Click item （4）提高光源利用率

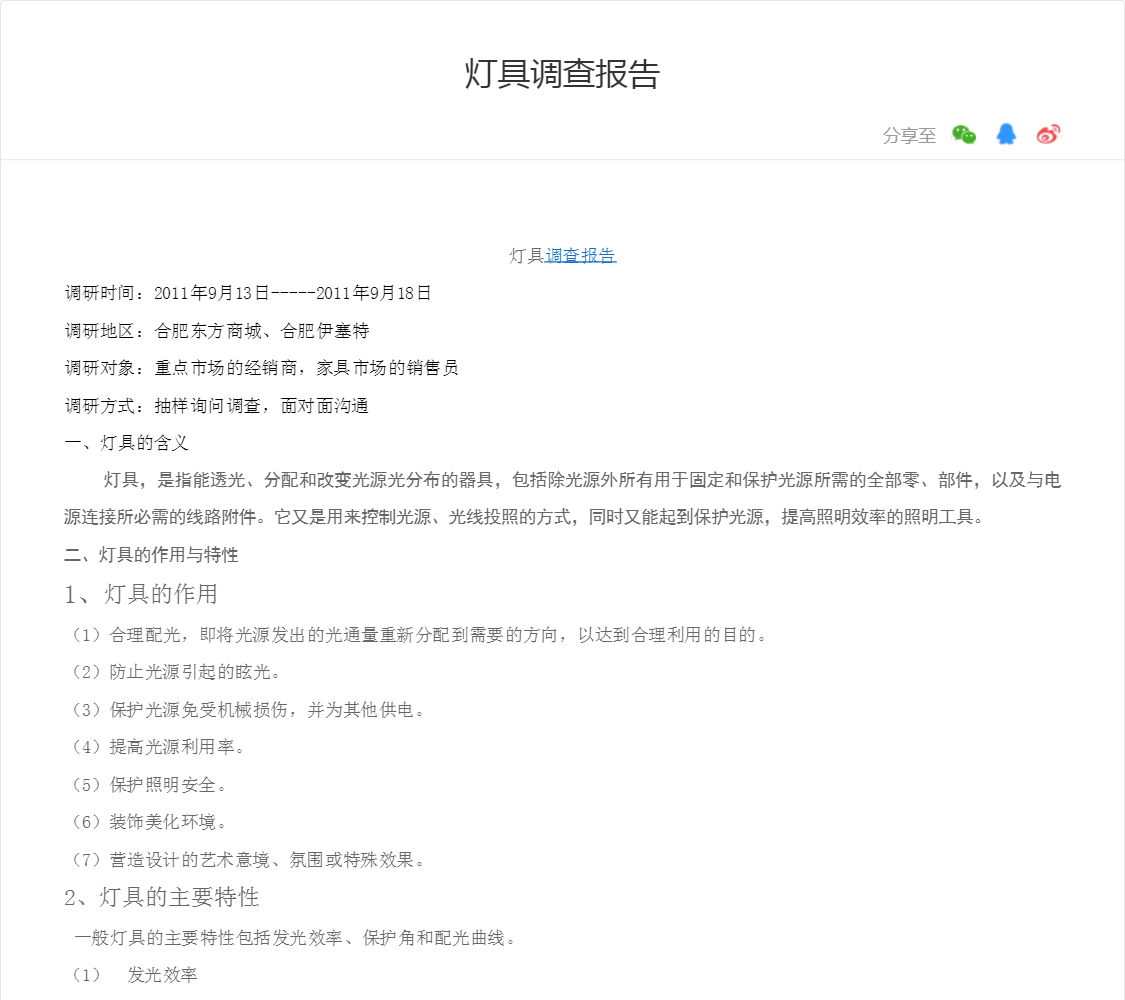tap(159, 747)
